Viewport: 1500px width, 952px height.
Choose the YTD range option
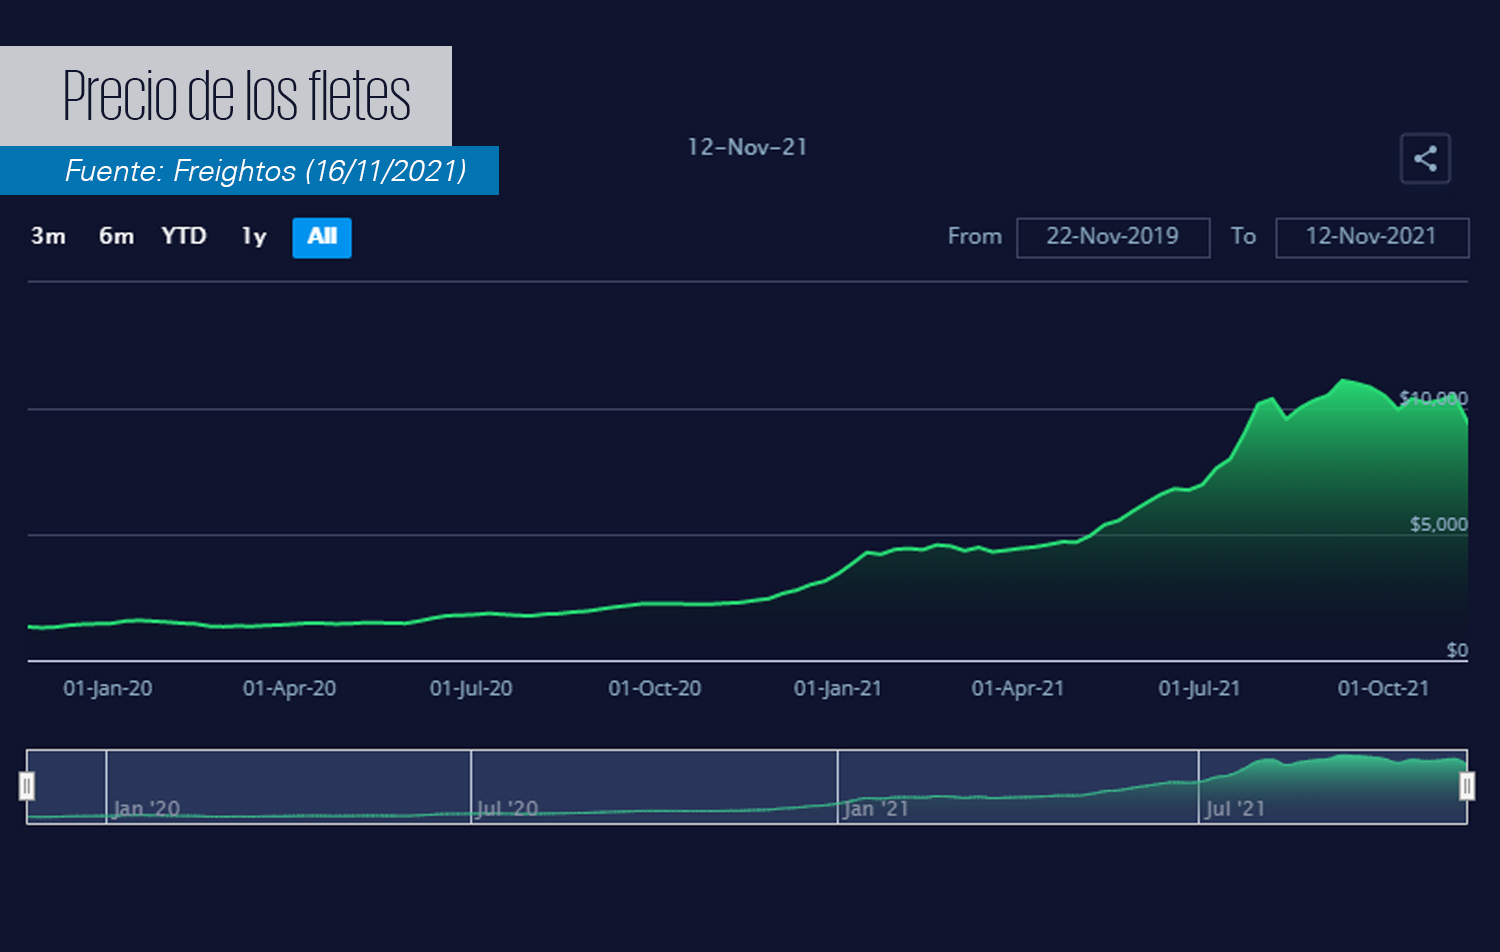click(x=184, y=237)
